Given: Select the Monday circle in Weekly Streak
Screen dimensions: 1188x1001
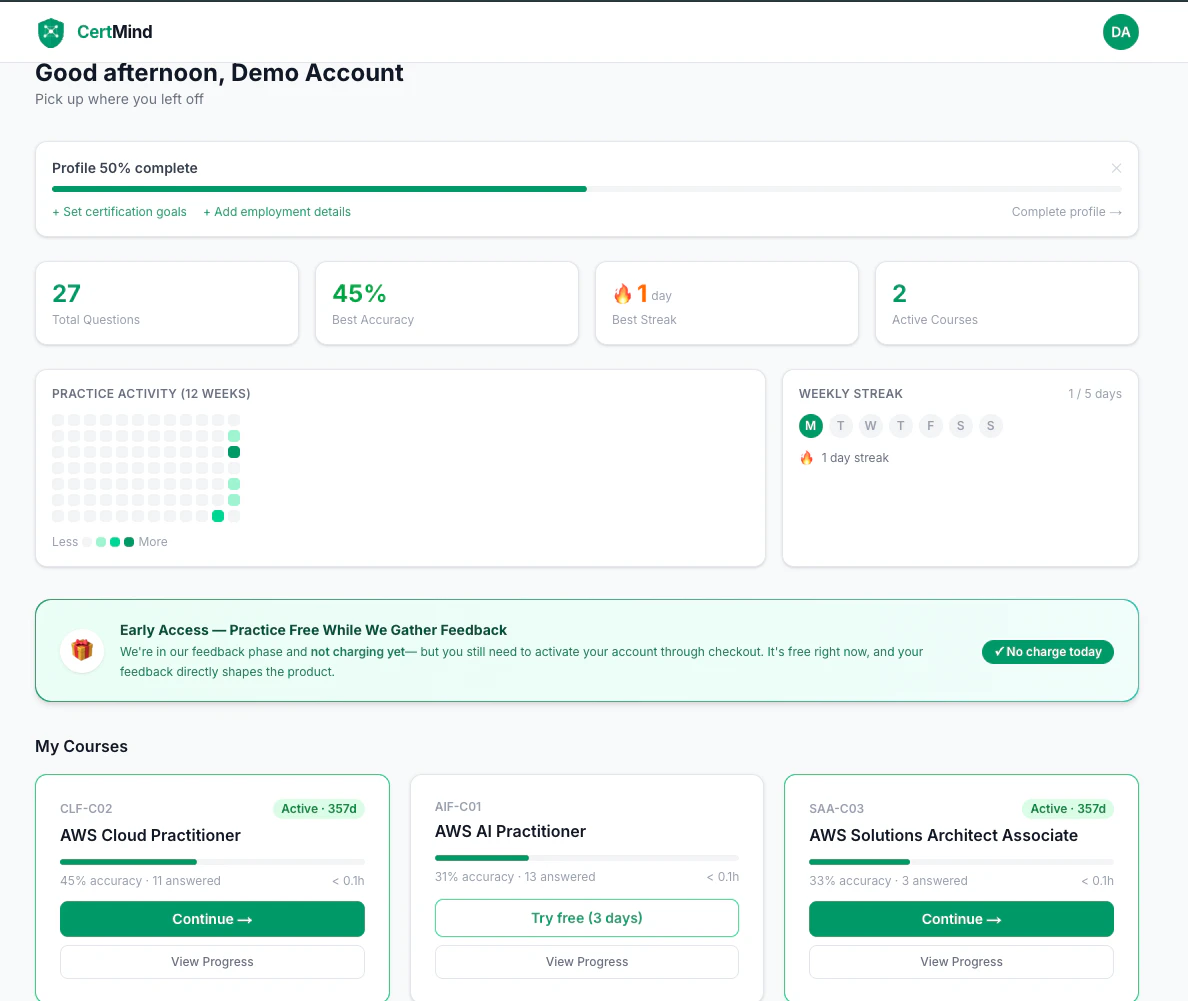Looking at the screenshot, I should (811, 426).
